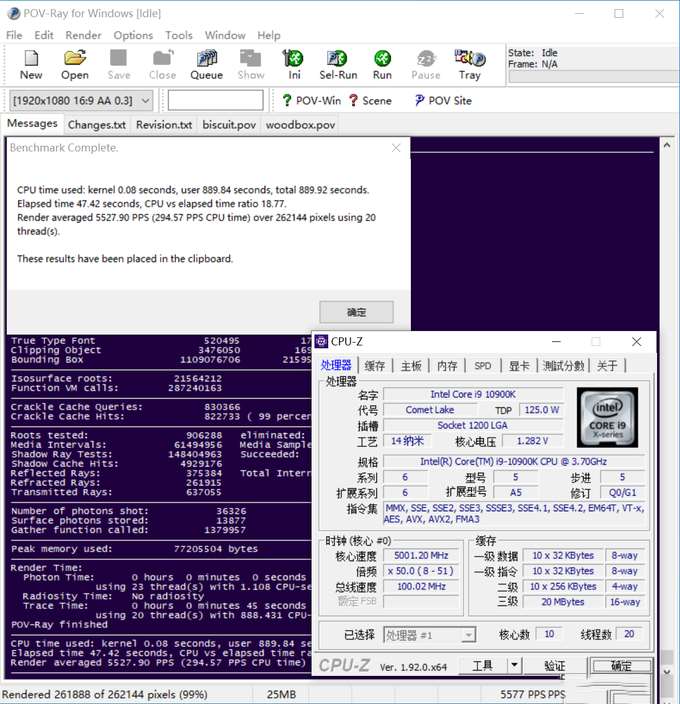Open the Render menu
The width and height of the screenshot is (680, 704).
coord(83,35)
